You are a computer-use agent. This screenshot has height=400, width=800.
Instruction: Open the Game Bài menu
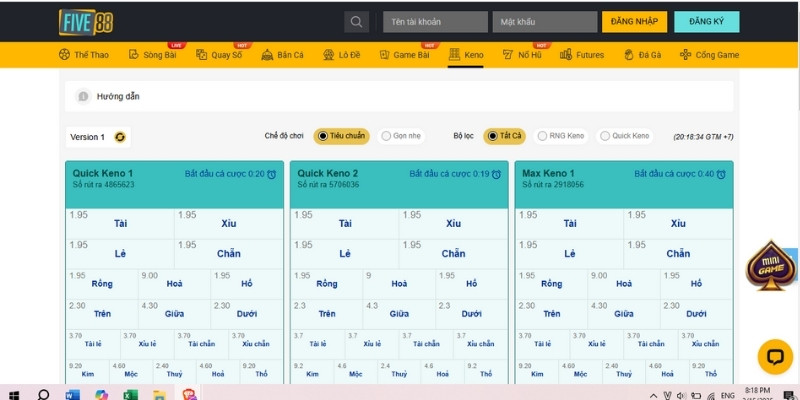pyautogui.click(x=405, y=55)
